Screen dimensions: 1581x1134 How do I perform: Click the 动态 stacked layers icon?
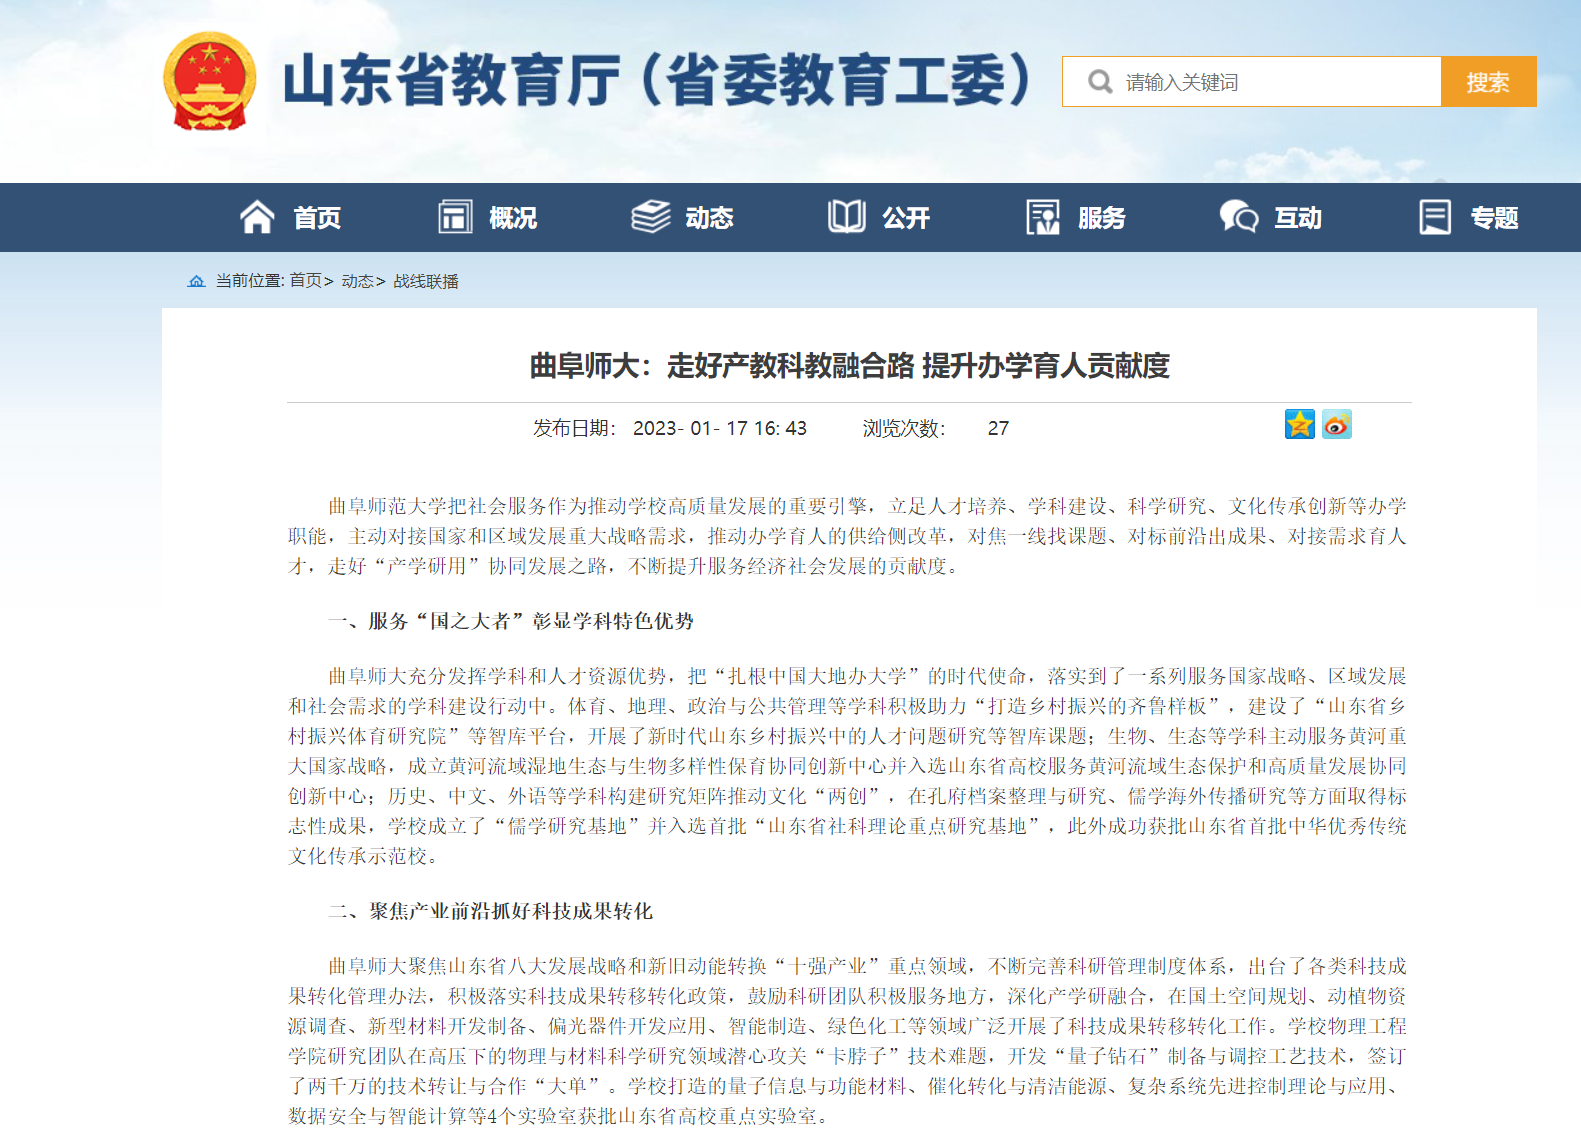point(651,217)
